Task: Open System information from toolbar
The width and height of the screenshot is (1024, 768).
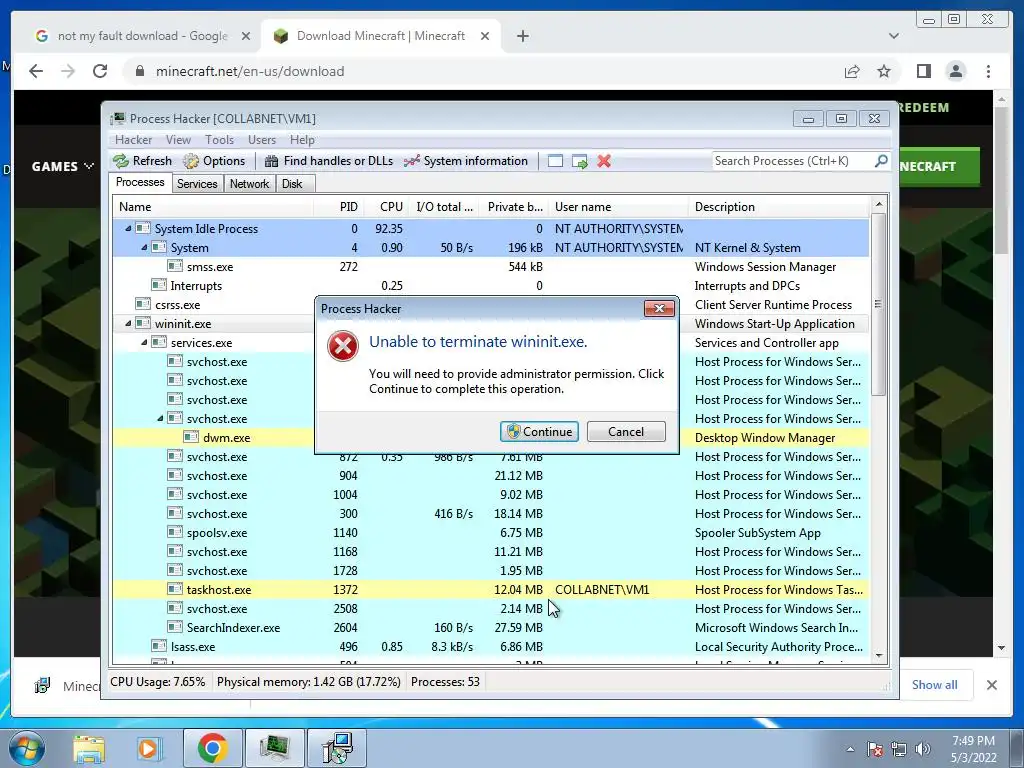Action: click(x=466, y=161)
